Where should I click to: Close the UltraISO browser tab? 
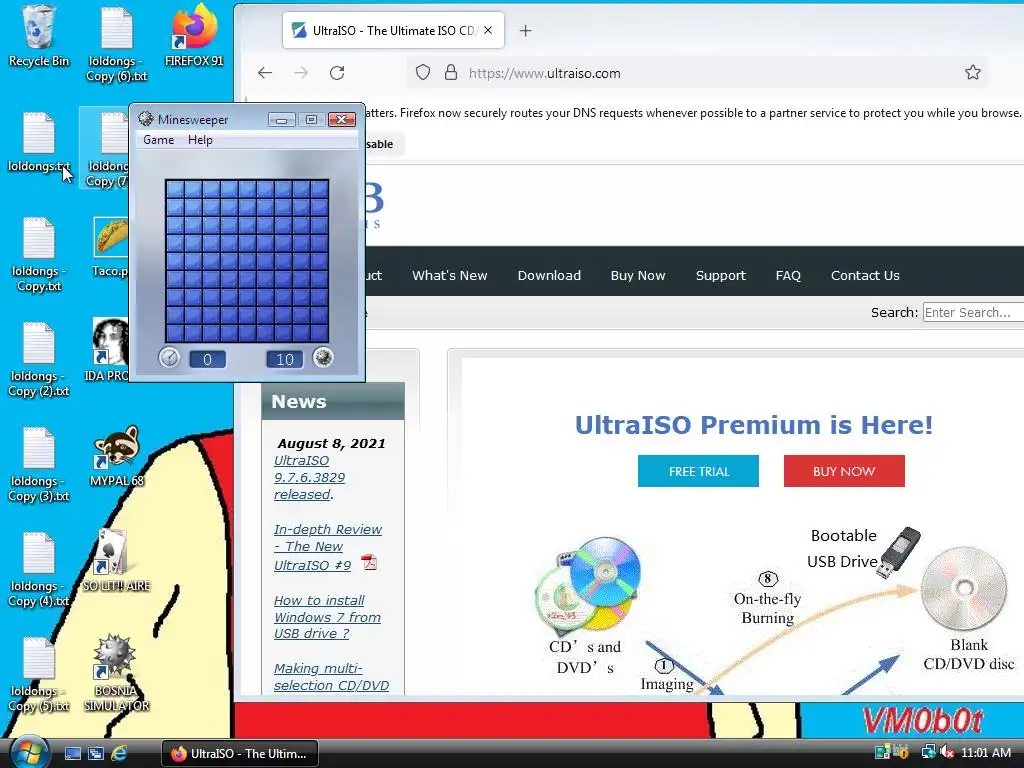[488, 30]
